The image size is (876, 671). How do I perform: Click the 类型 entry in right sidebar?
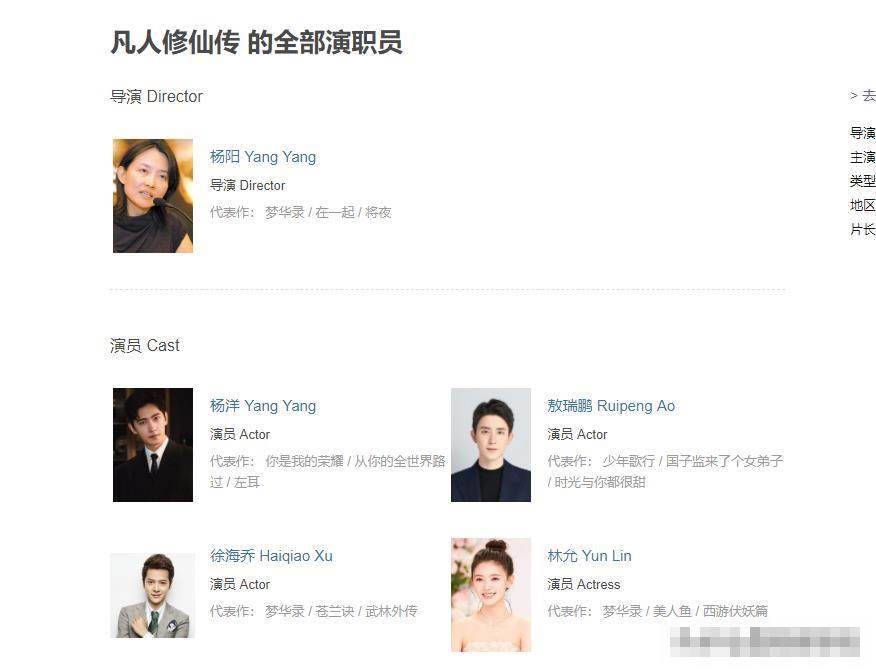863,181
